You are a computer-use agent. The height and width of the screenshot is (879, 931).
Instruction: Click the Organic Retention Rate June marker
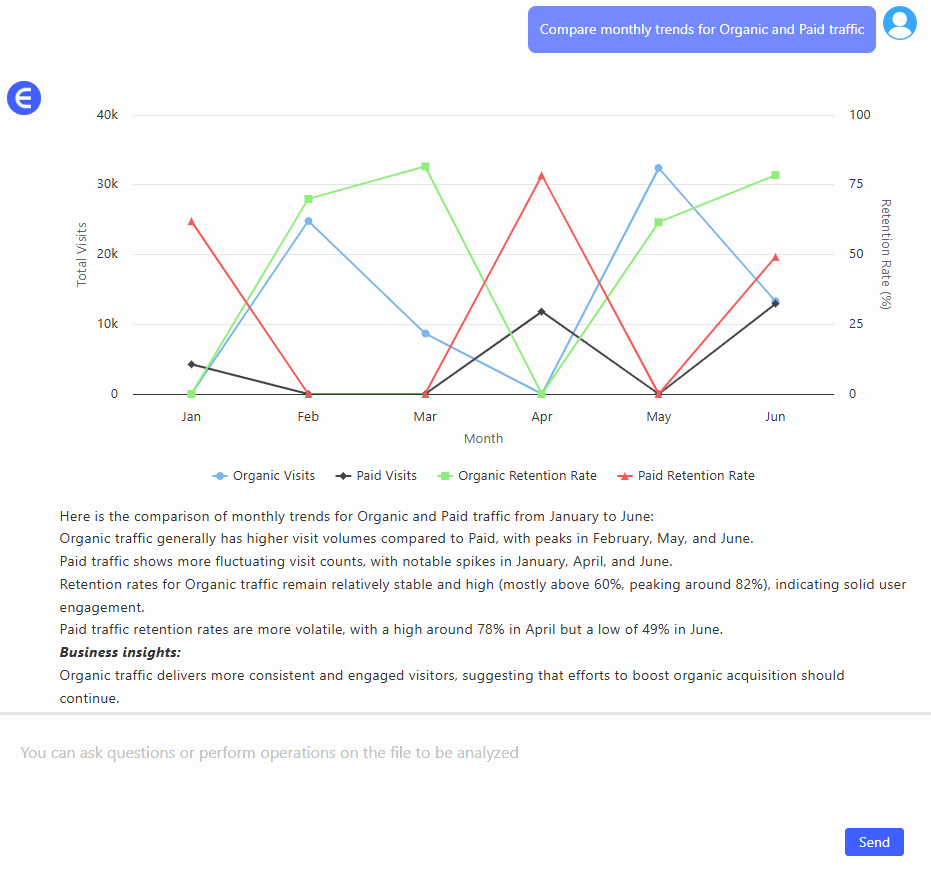tap(775, 175)
